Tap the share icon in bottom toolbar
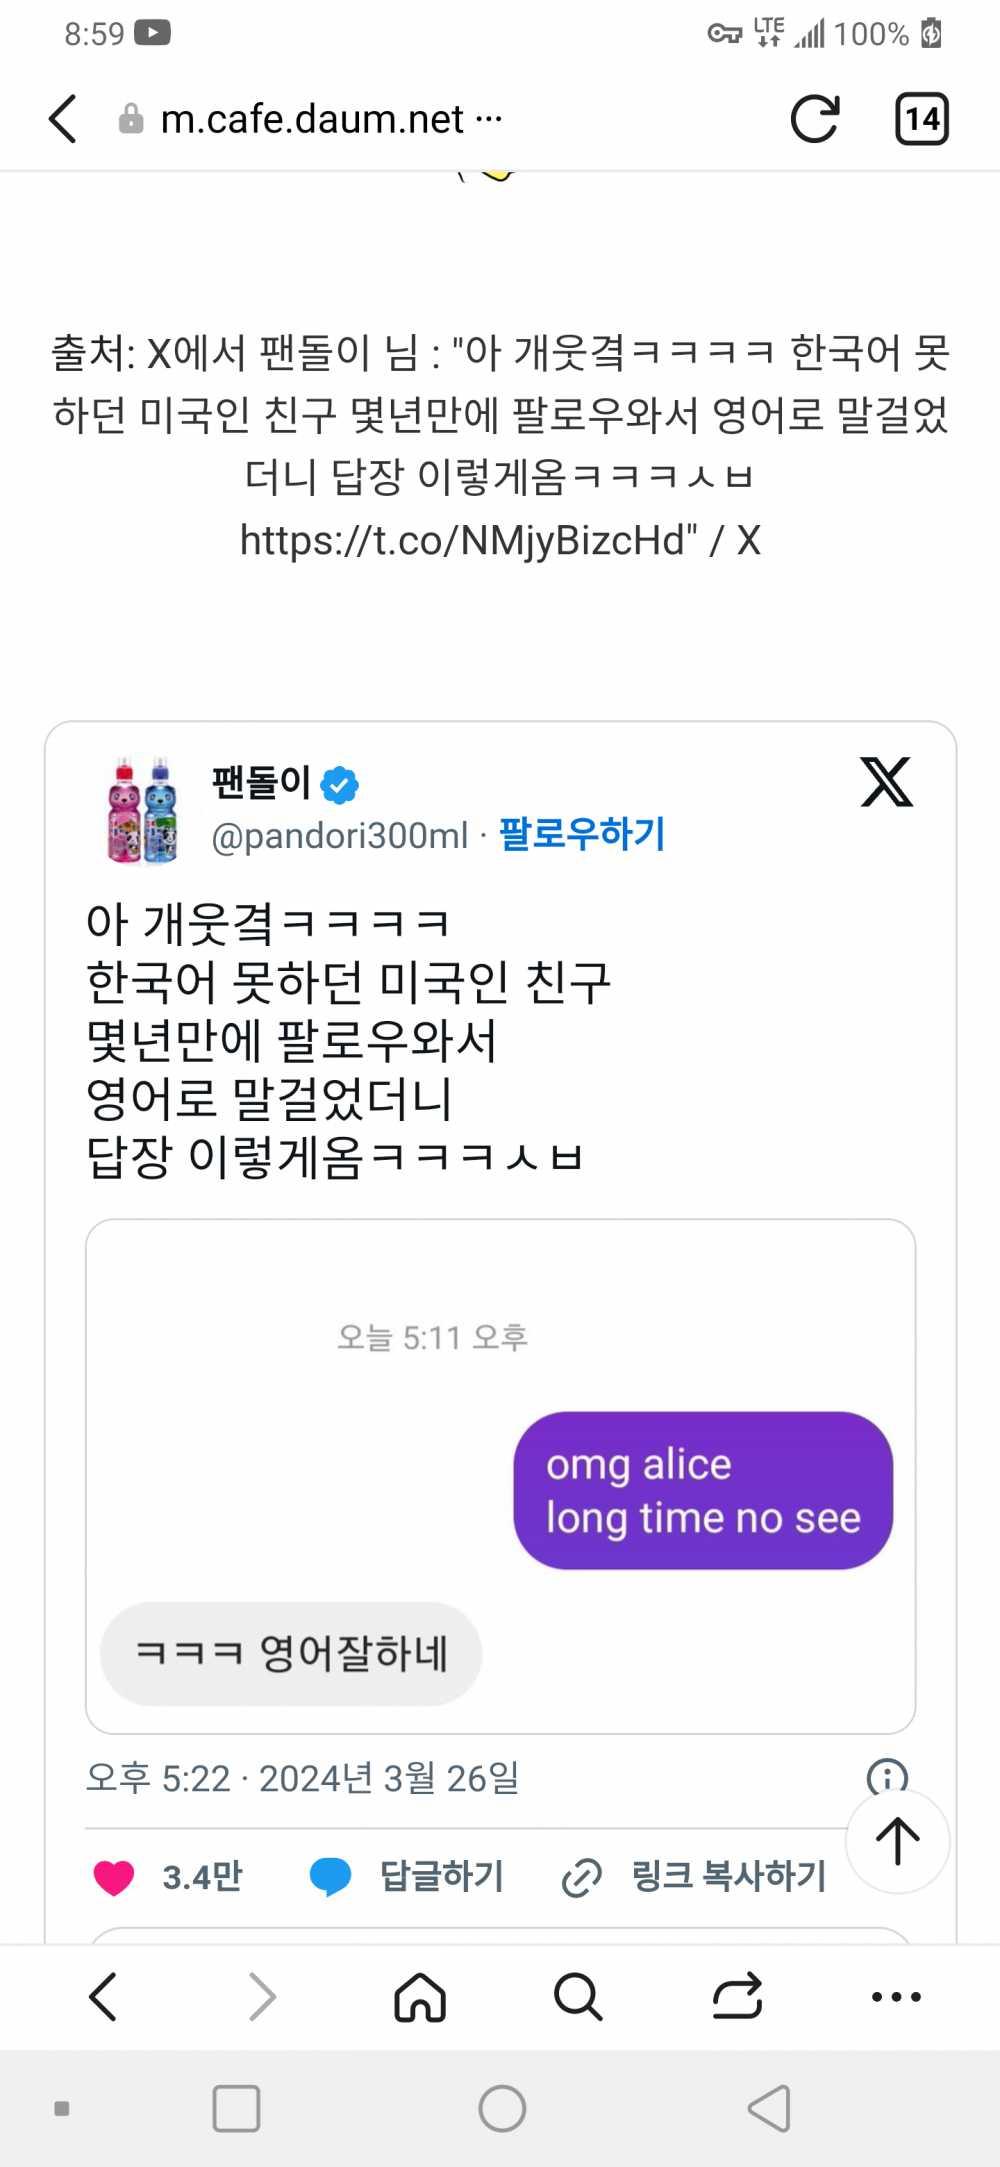The width and height of the screenshot is (1000, 2167). [x=737, y=1997]
